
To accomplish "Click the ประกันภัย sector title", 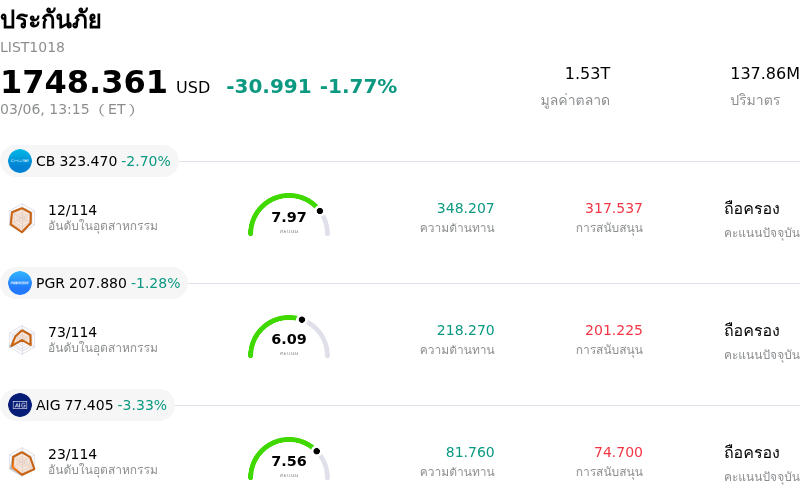I will coord(51,20).
